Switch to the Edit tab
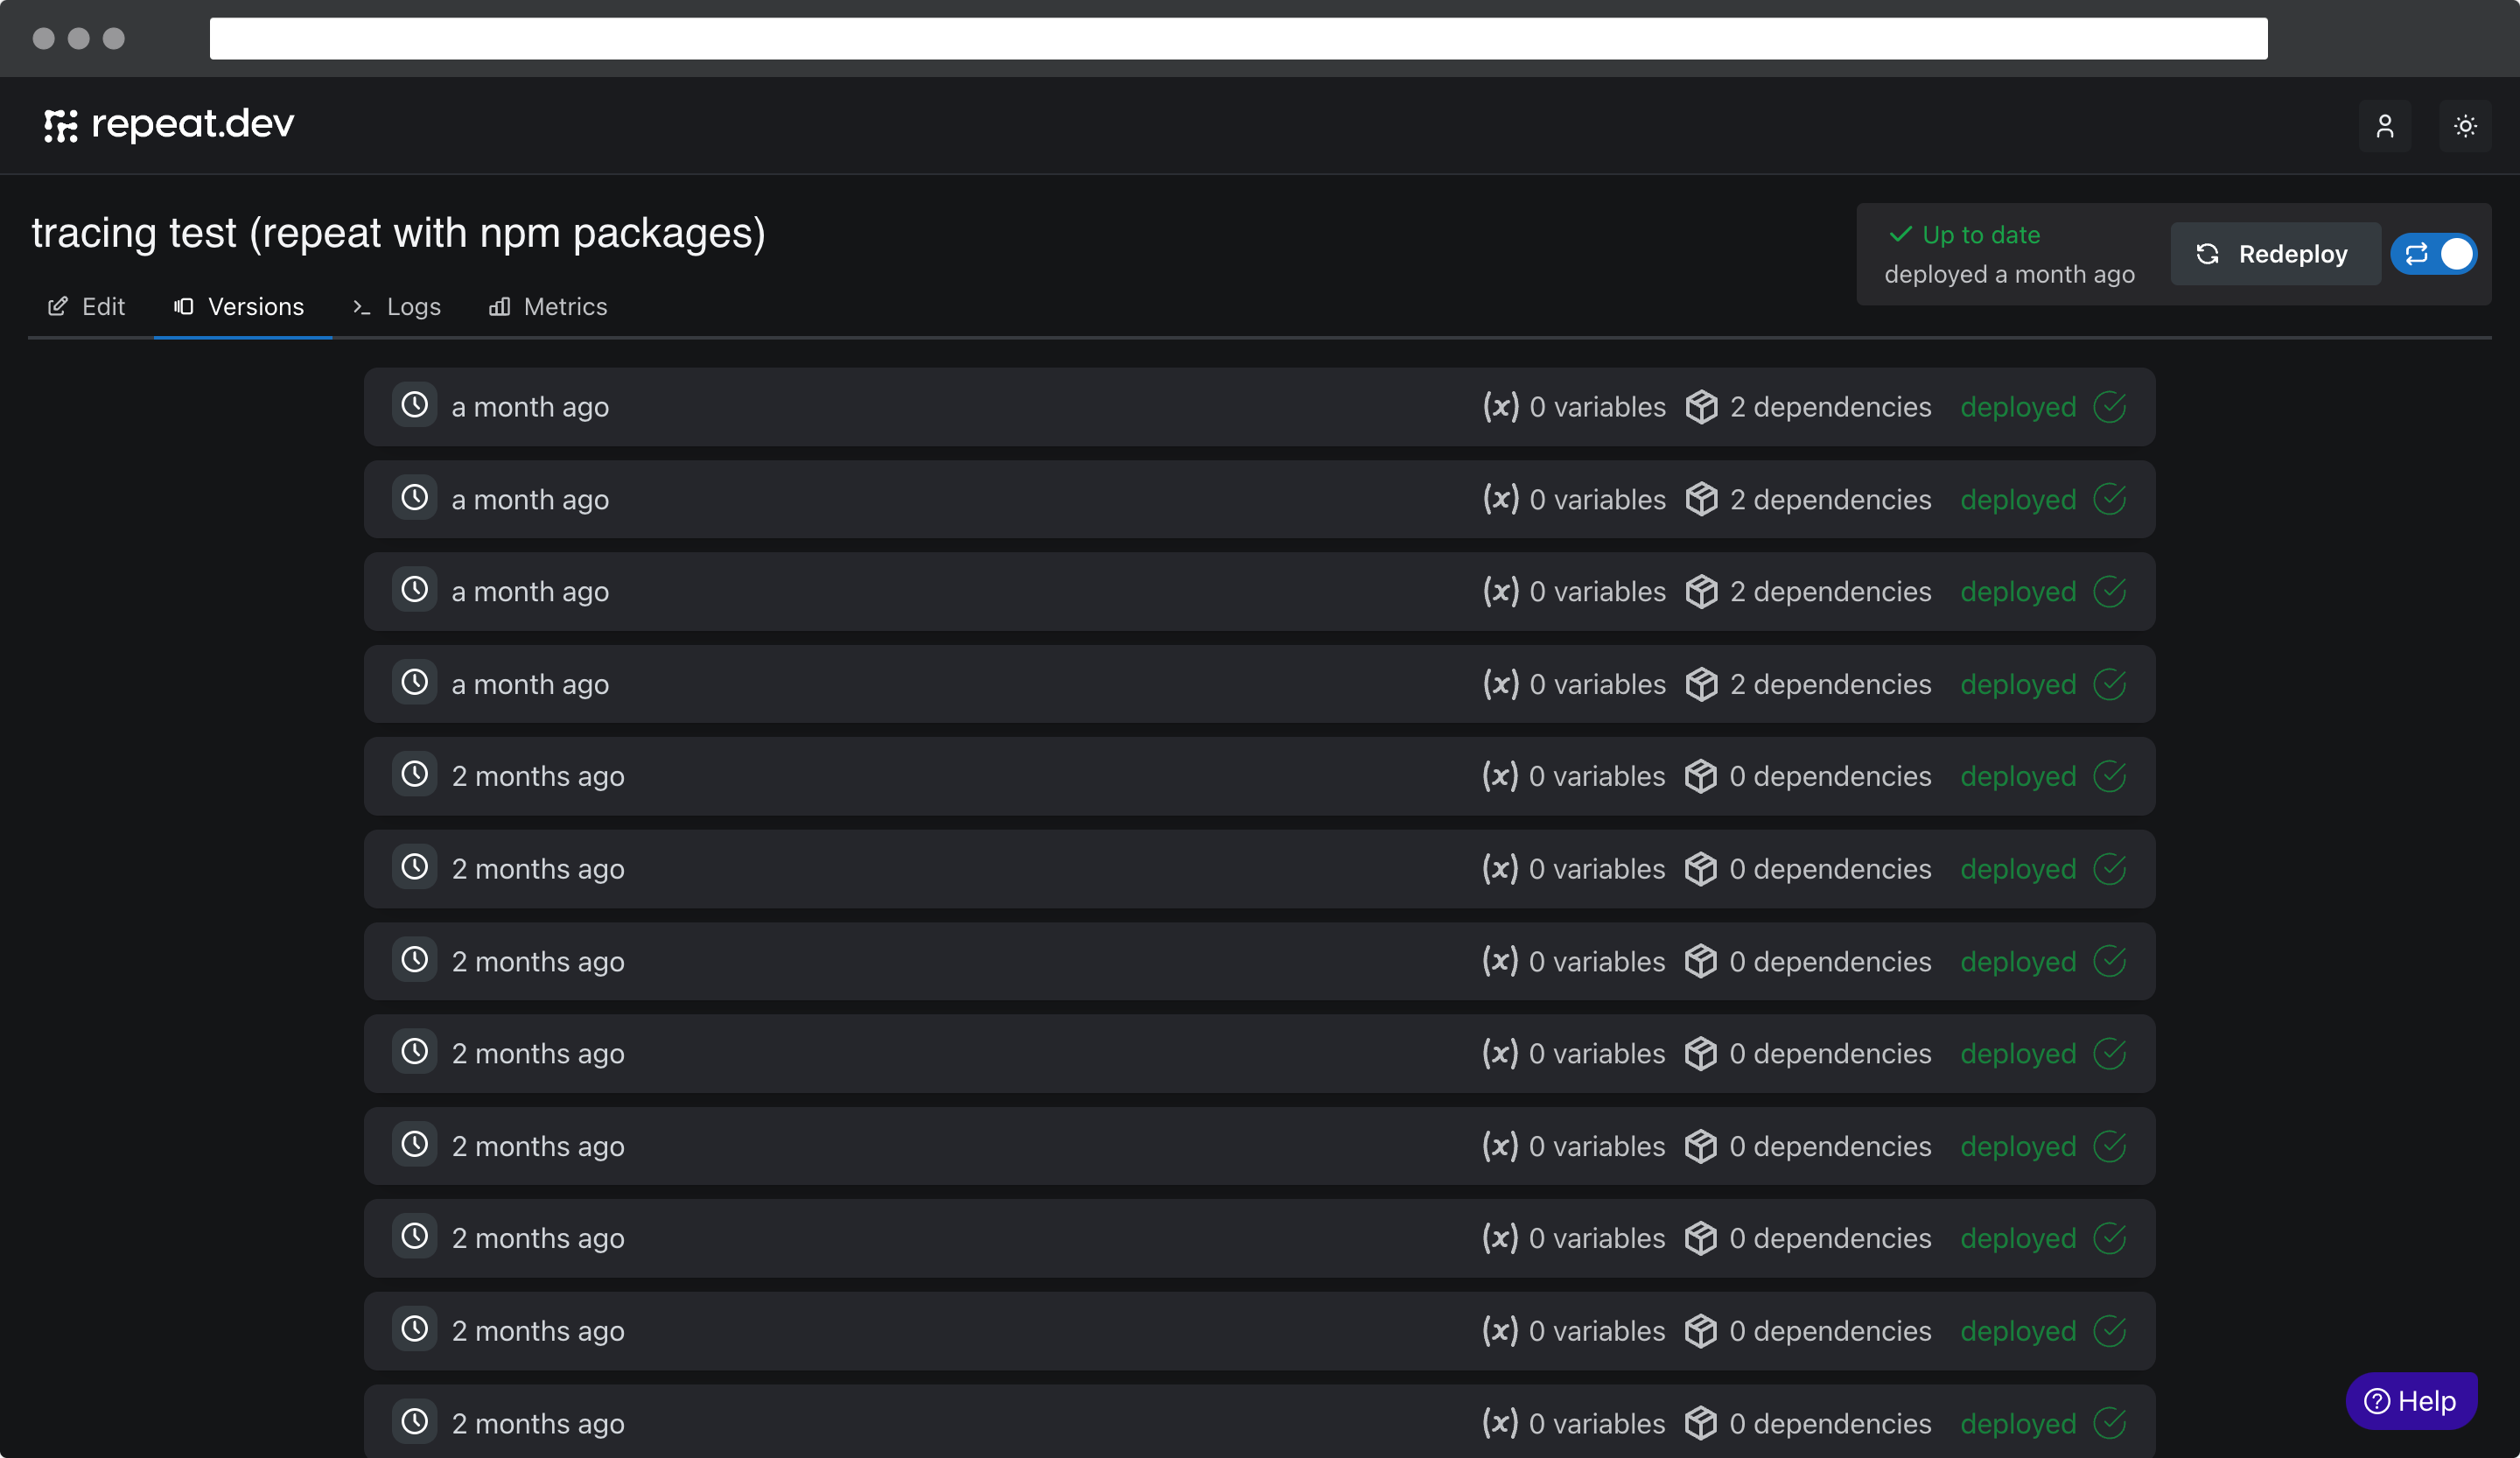Viewport: 2520px width, 1458px height. [87, 307]
